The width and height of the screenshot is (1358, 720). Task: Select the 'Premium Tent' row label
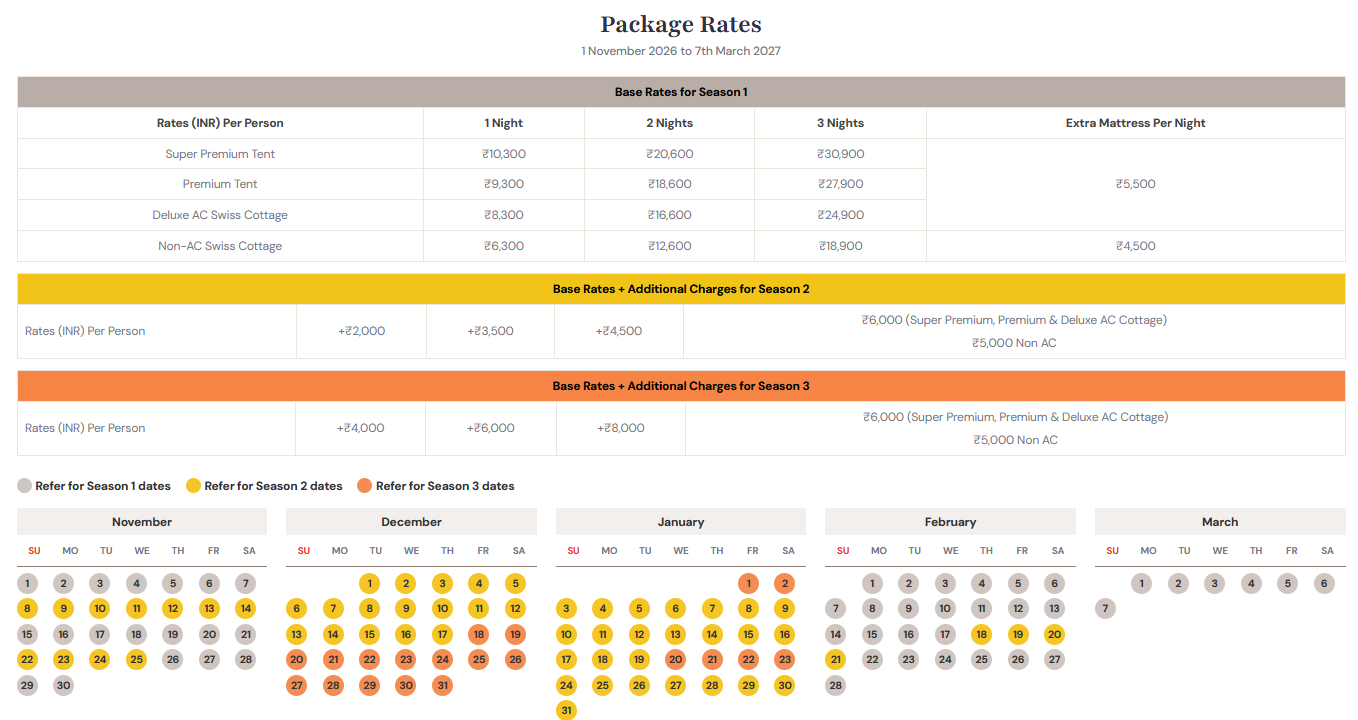coord(220,184)
